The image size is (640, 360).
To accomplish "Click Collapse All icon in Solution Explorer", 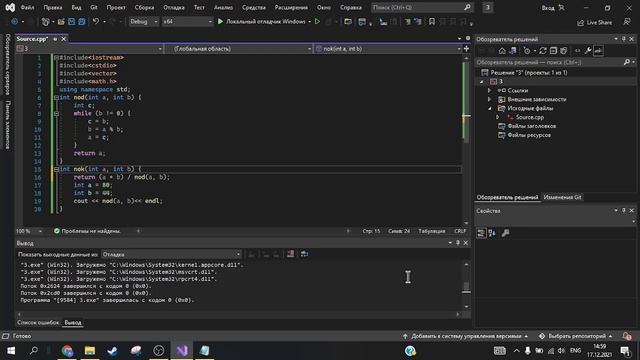I will click(553, 51).
